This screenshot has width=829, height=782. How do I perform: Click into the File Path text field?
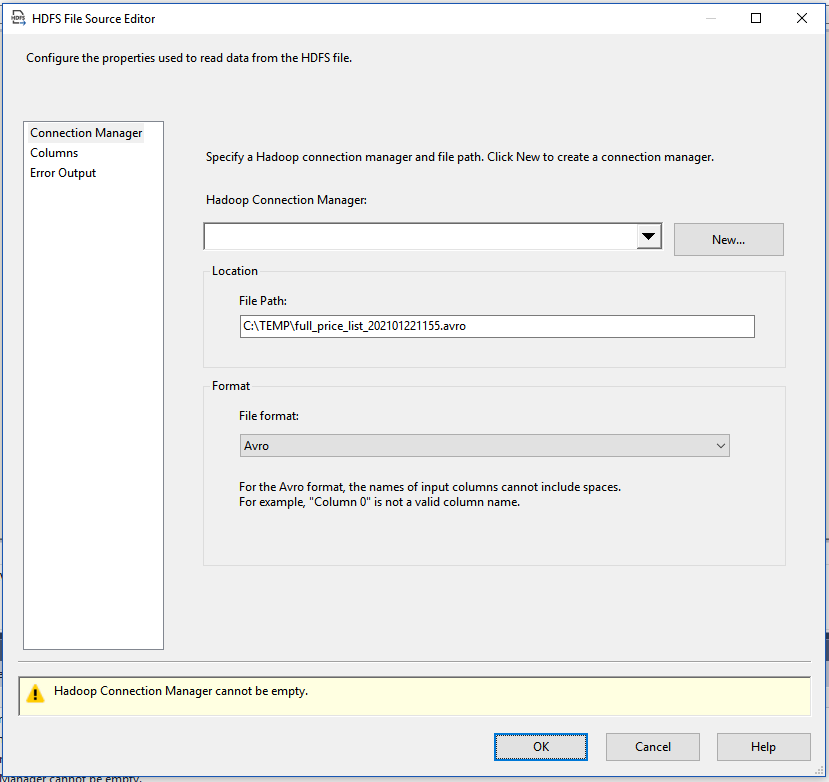coord(496,327)
